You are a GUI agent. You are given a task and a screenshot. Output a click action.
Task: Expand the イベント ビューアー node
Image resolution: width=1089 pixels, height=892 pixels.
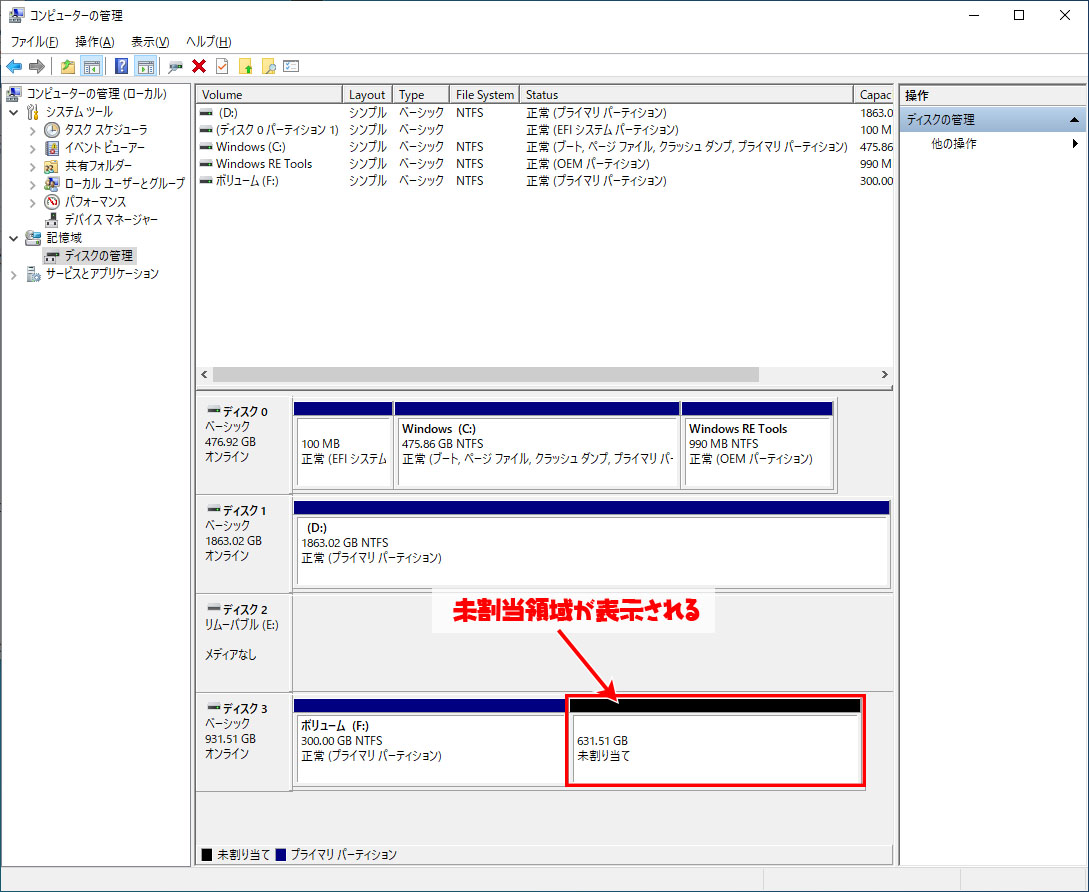32,148
